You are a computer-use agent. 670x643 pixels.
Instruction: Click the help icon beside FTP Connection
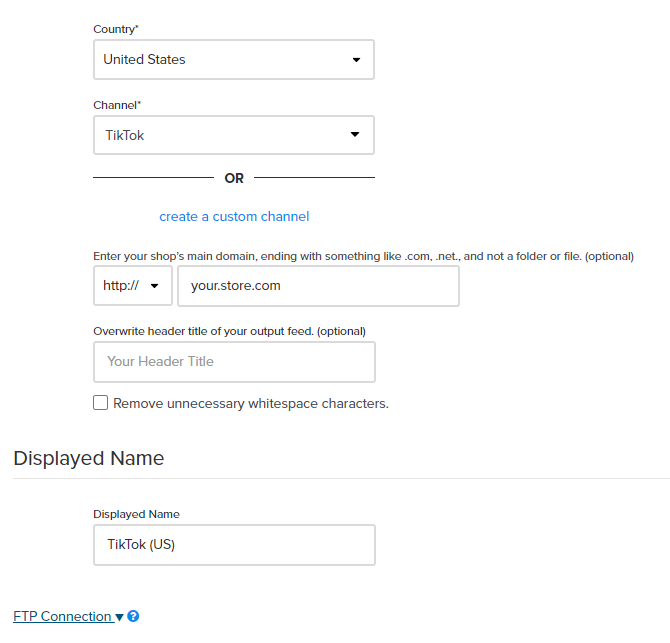coord(133,617)
